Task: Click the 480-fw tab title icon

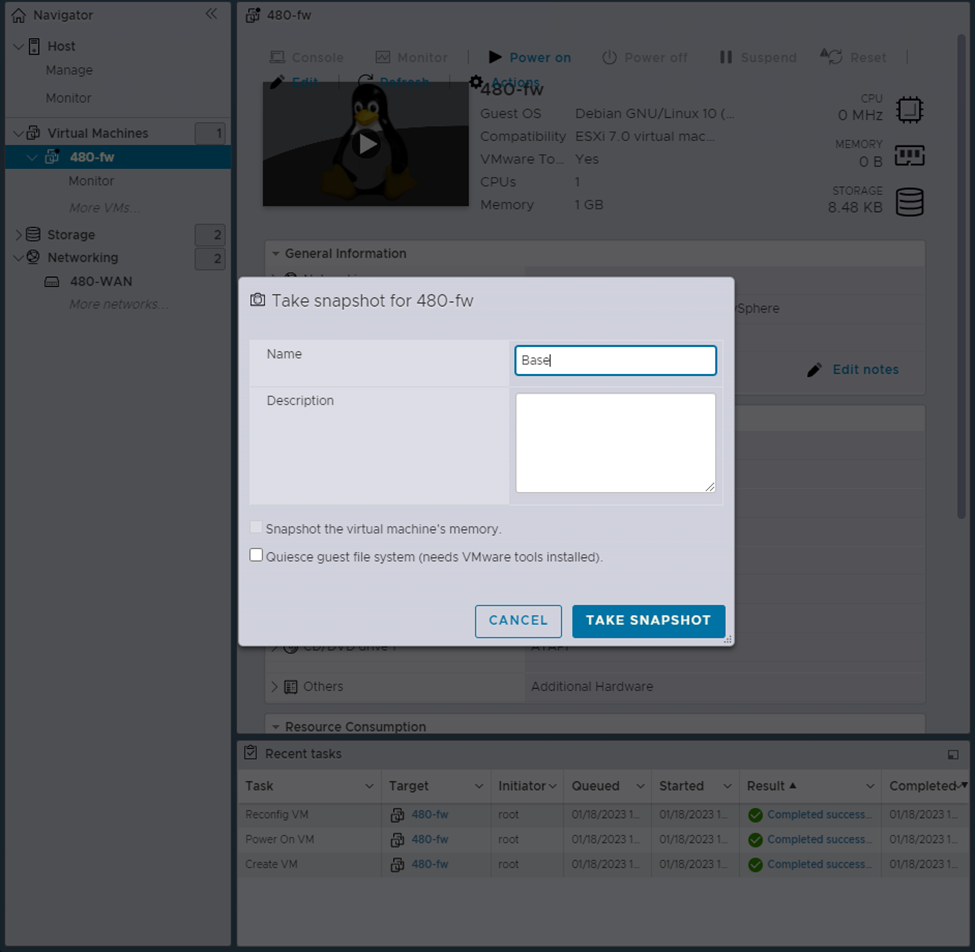Action: click(x=252, y=15)
